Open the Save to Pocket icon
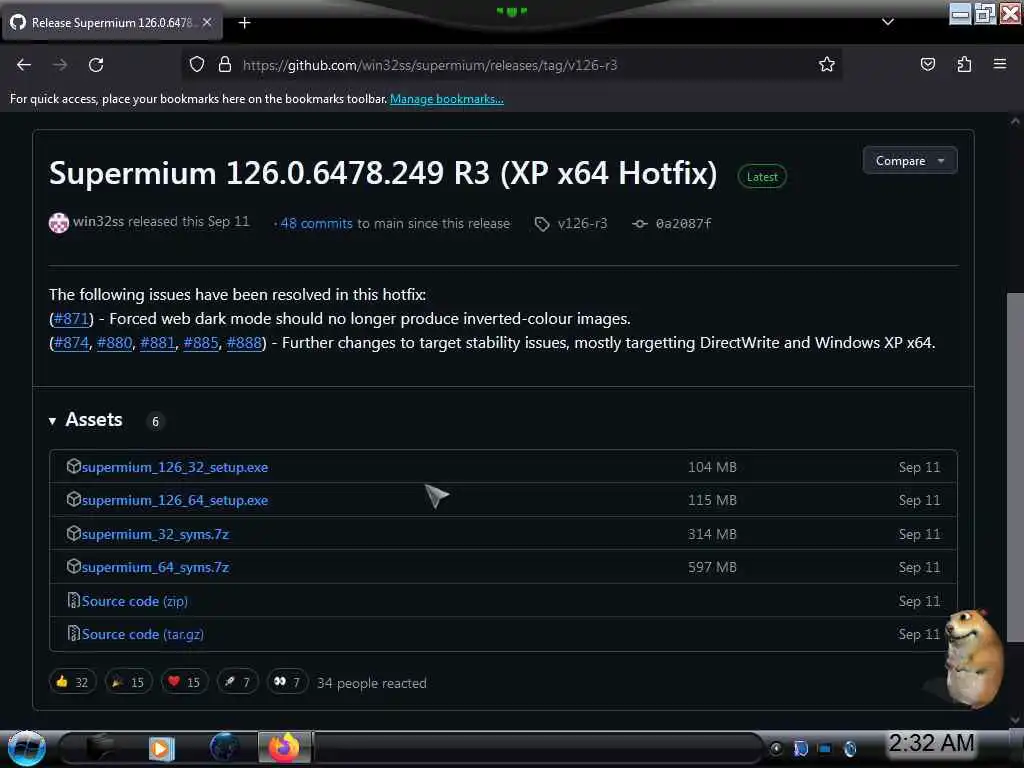The image size is (1024, 768). point(927,65)
